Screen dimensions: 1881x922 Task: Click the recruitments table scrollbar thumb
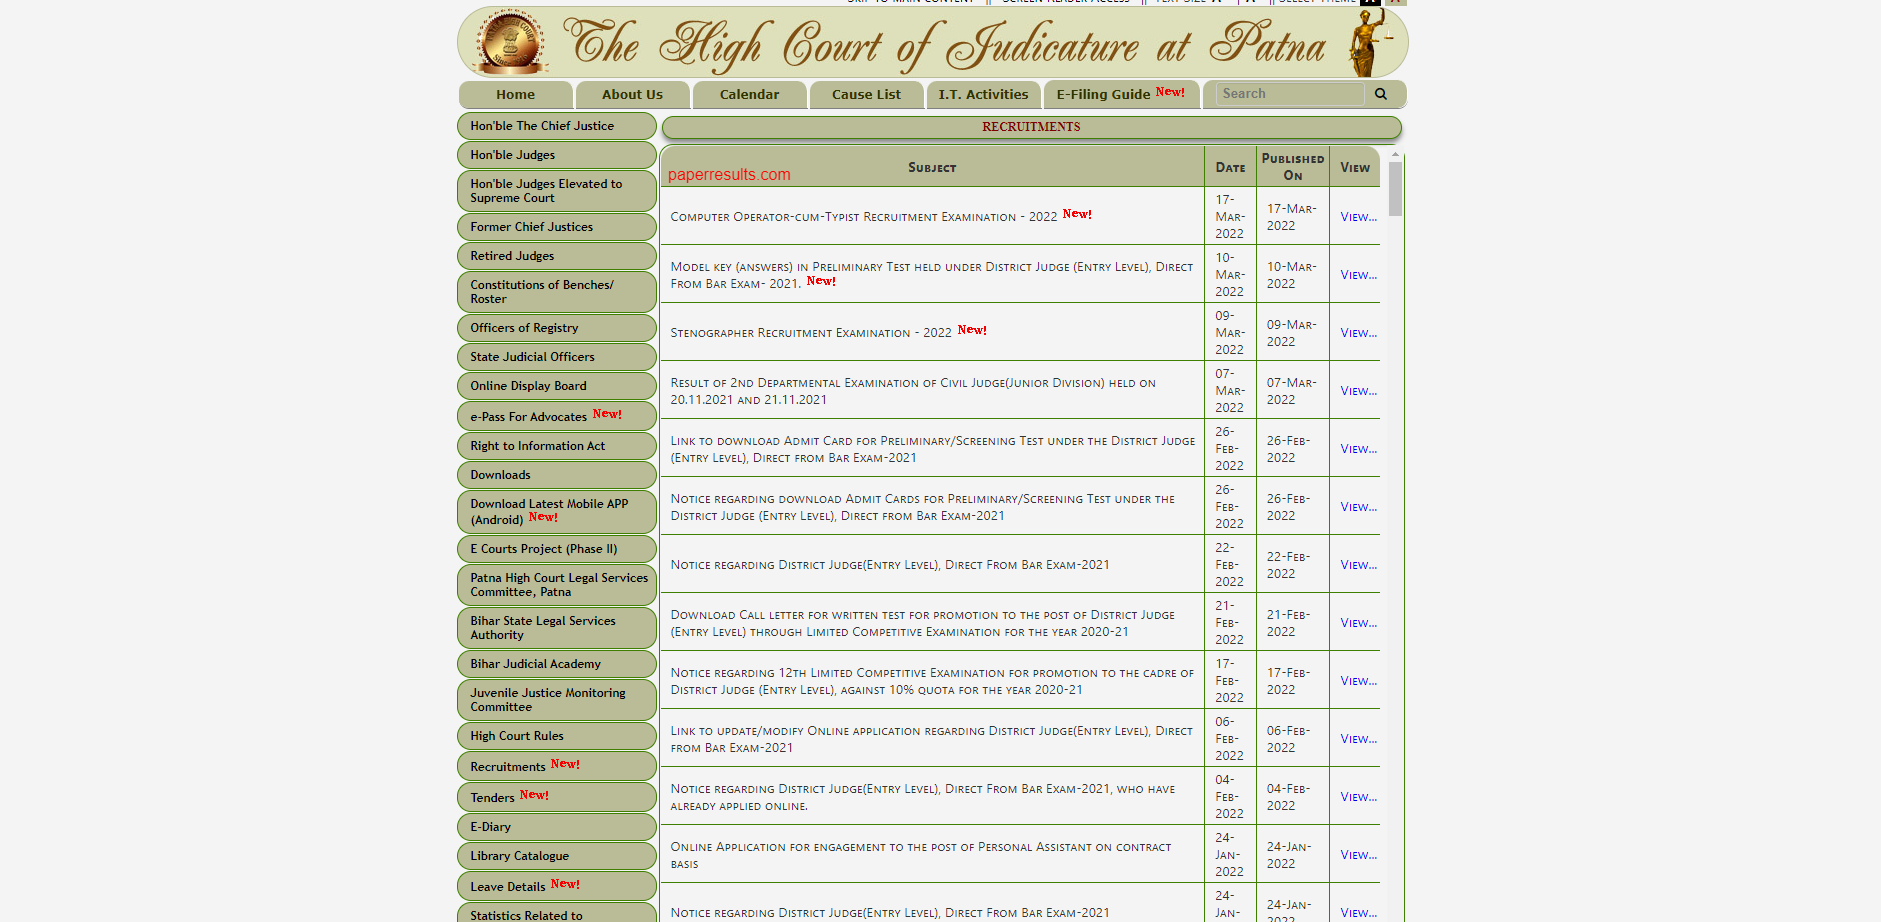pyautogui.click(x=1395, y=189)
